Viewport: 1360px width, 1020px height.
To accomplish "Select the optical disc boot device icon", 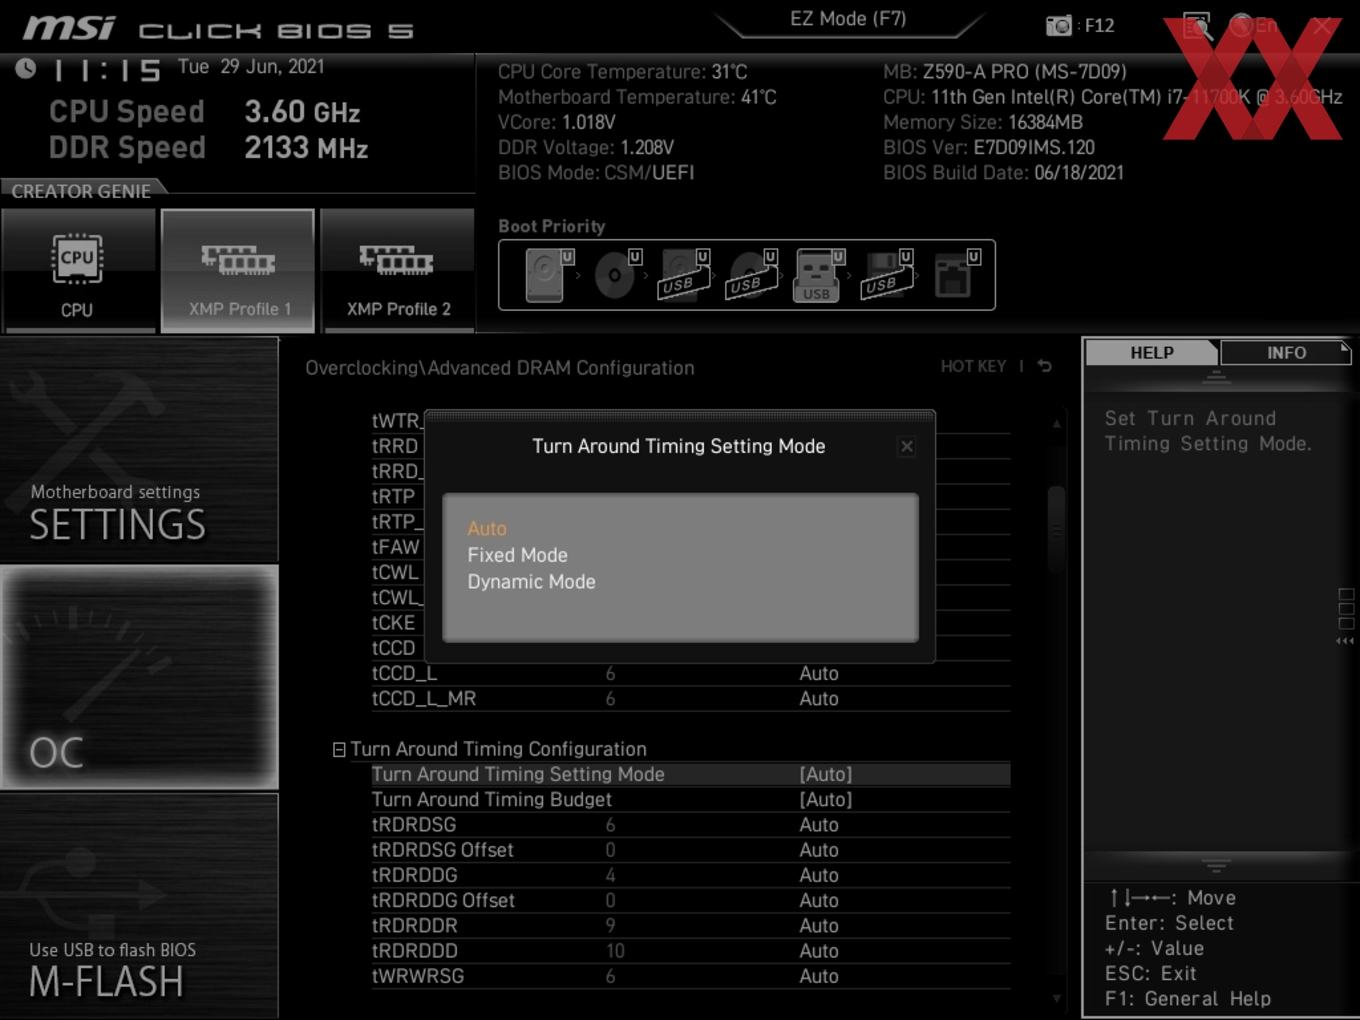I will 617,275.
